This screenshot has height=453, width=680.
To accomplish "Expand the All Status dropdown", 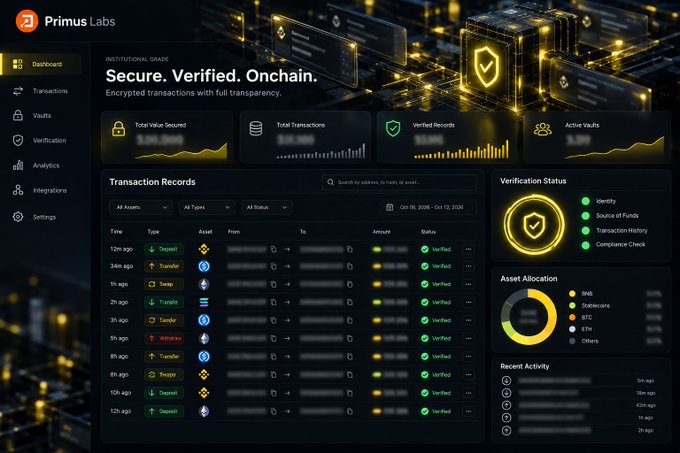I will (267, 207).
